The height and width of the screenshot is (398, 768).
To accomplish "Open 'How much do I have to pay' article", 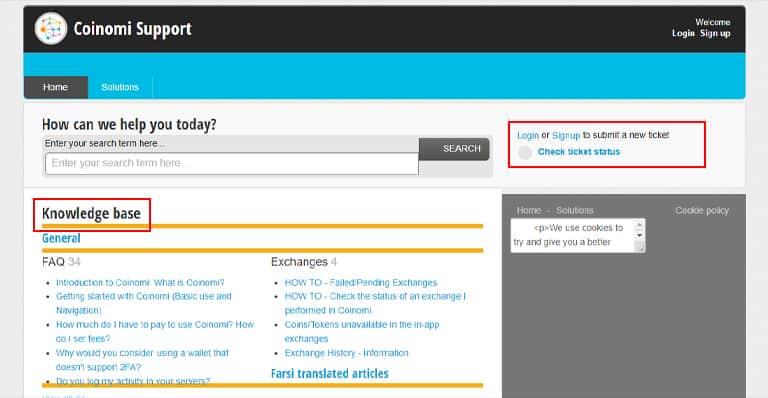I will (155, 331).
